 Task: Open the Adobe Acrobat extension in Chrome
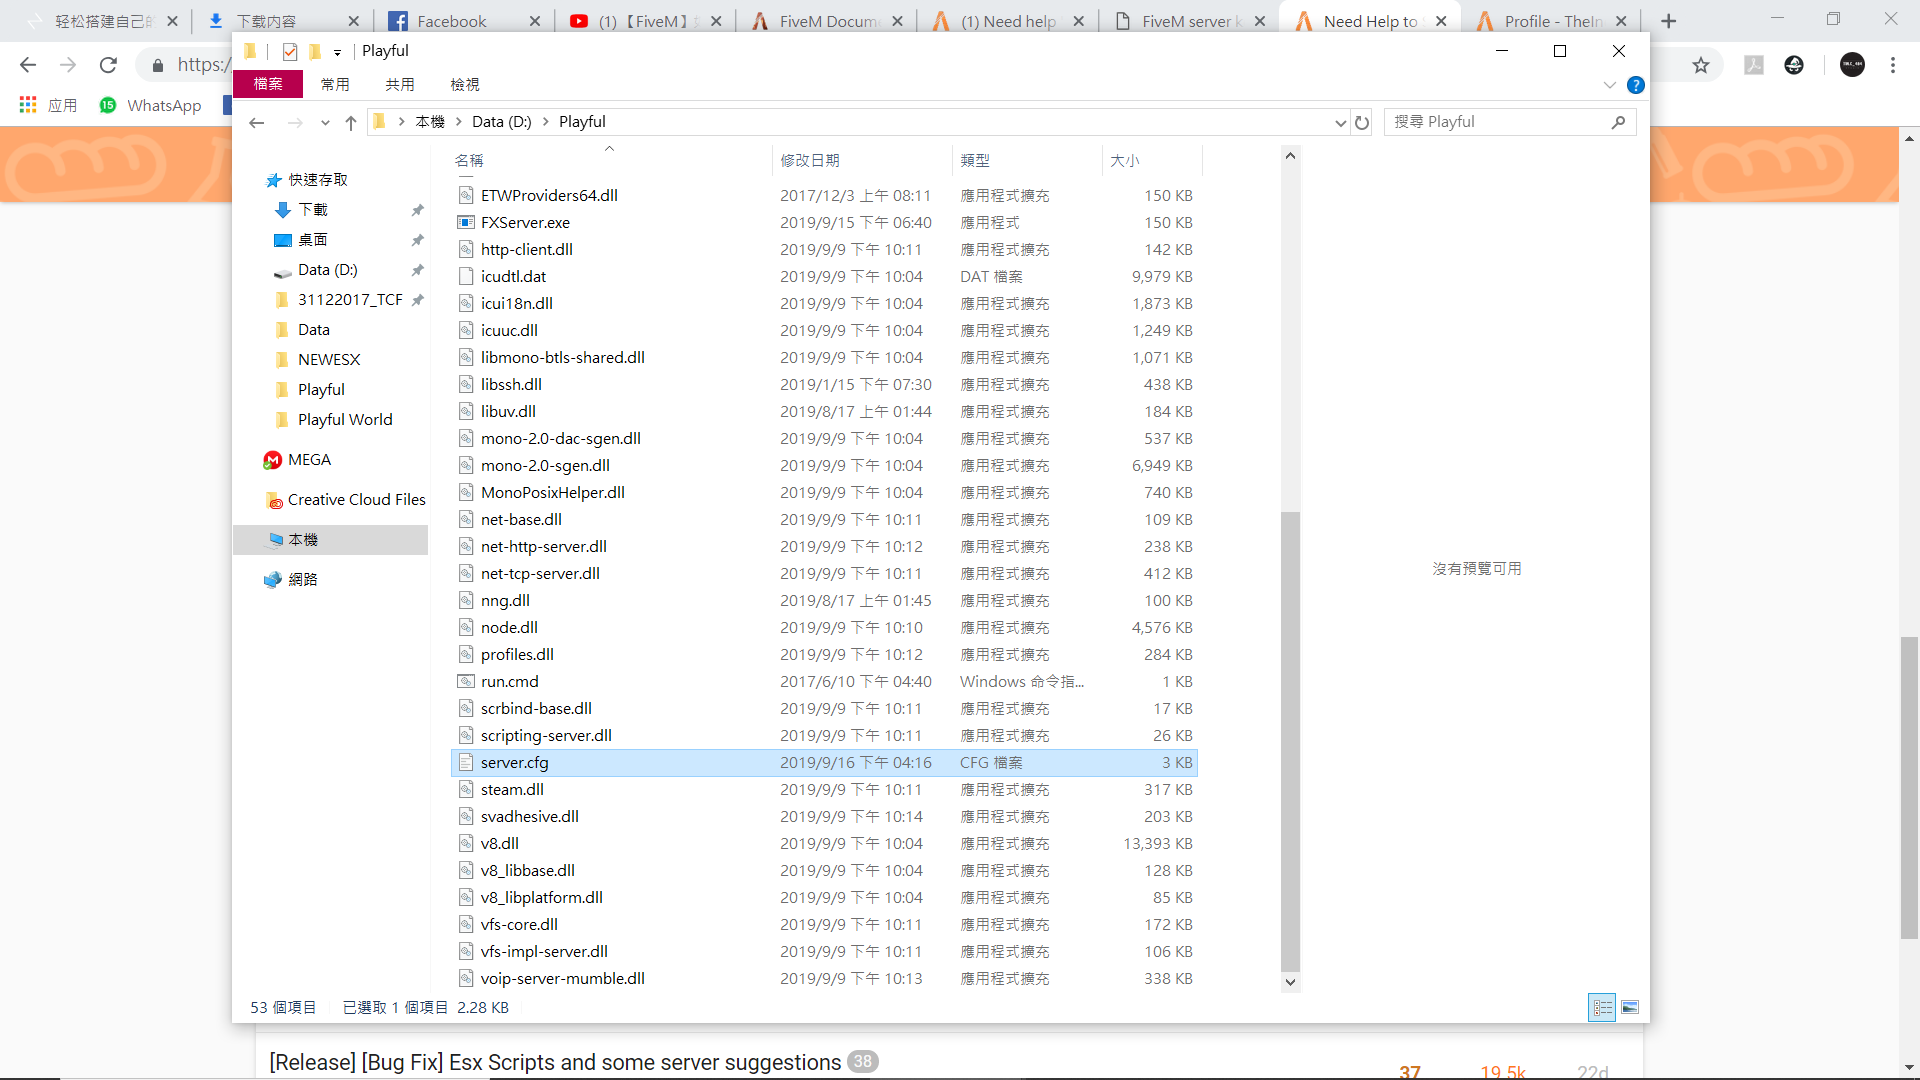[x=1753, y=64]
